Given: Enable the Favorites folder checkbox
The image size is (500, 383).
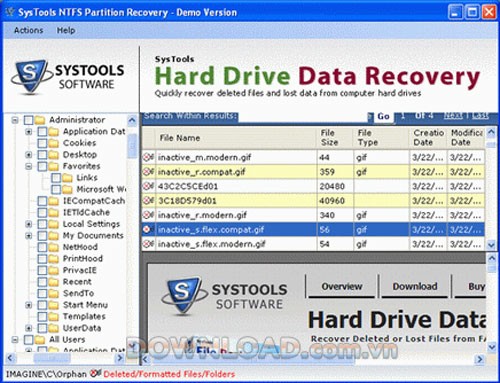Looking at the screenshot, I should coord(42,166).
